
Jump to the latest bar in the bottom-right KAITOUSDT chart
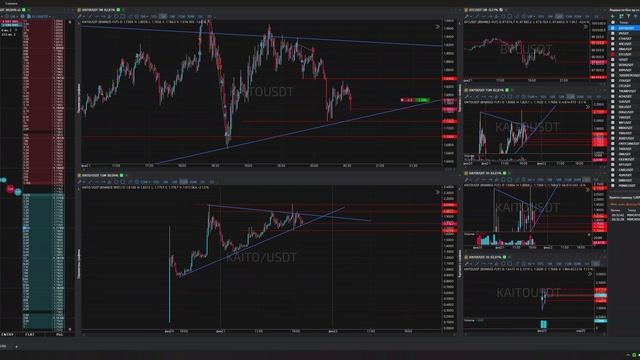click(589, 274)
